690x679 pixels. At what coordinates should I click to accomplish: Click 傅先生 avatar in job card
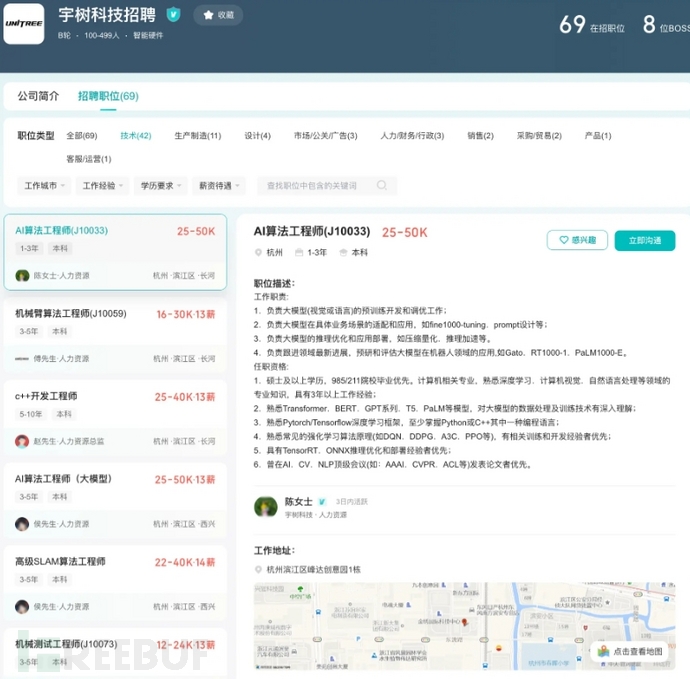coord(22,359)
